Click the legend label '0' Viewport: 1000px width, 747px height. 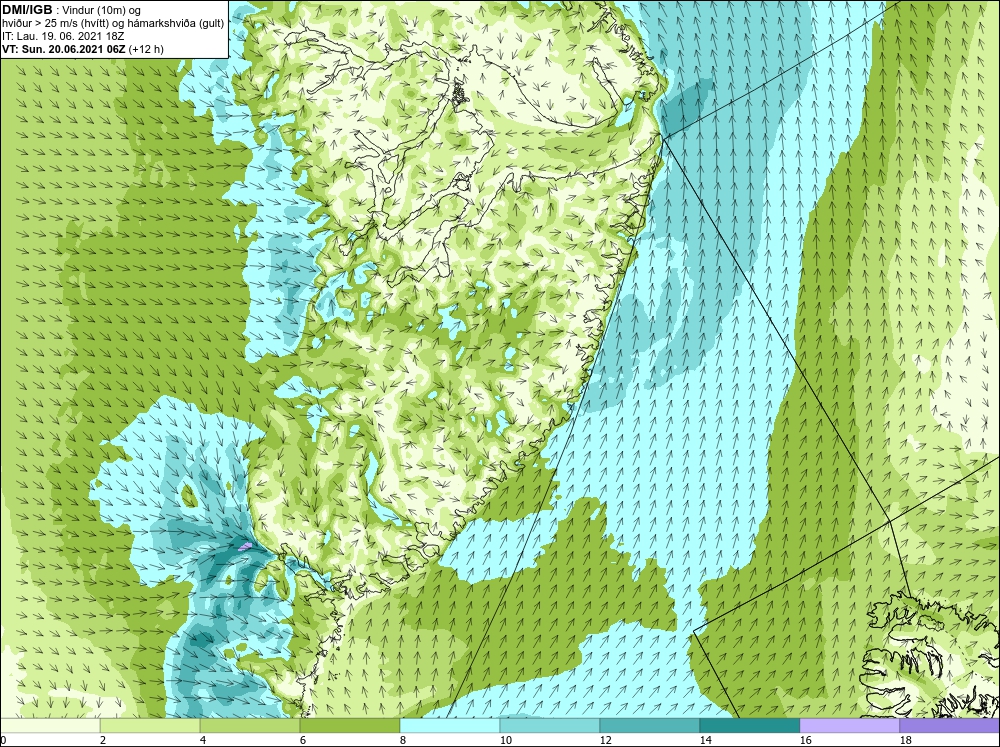tap(3, 740)
